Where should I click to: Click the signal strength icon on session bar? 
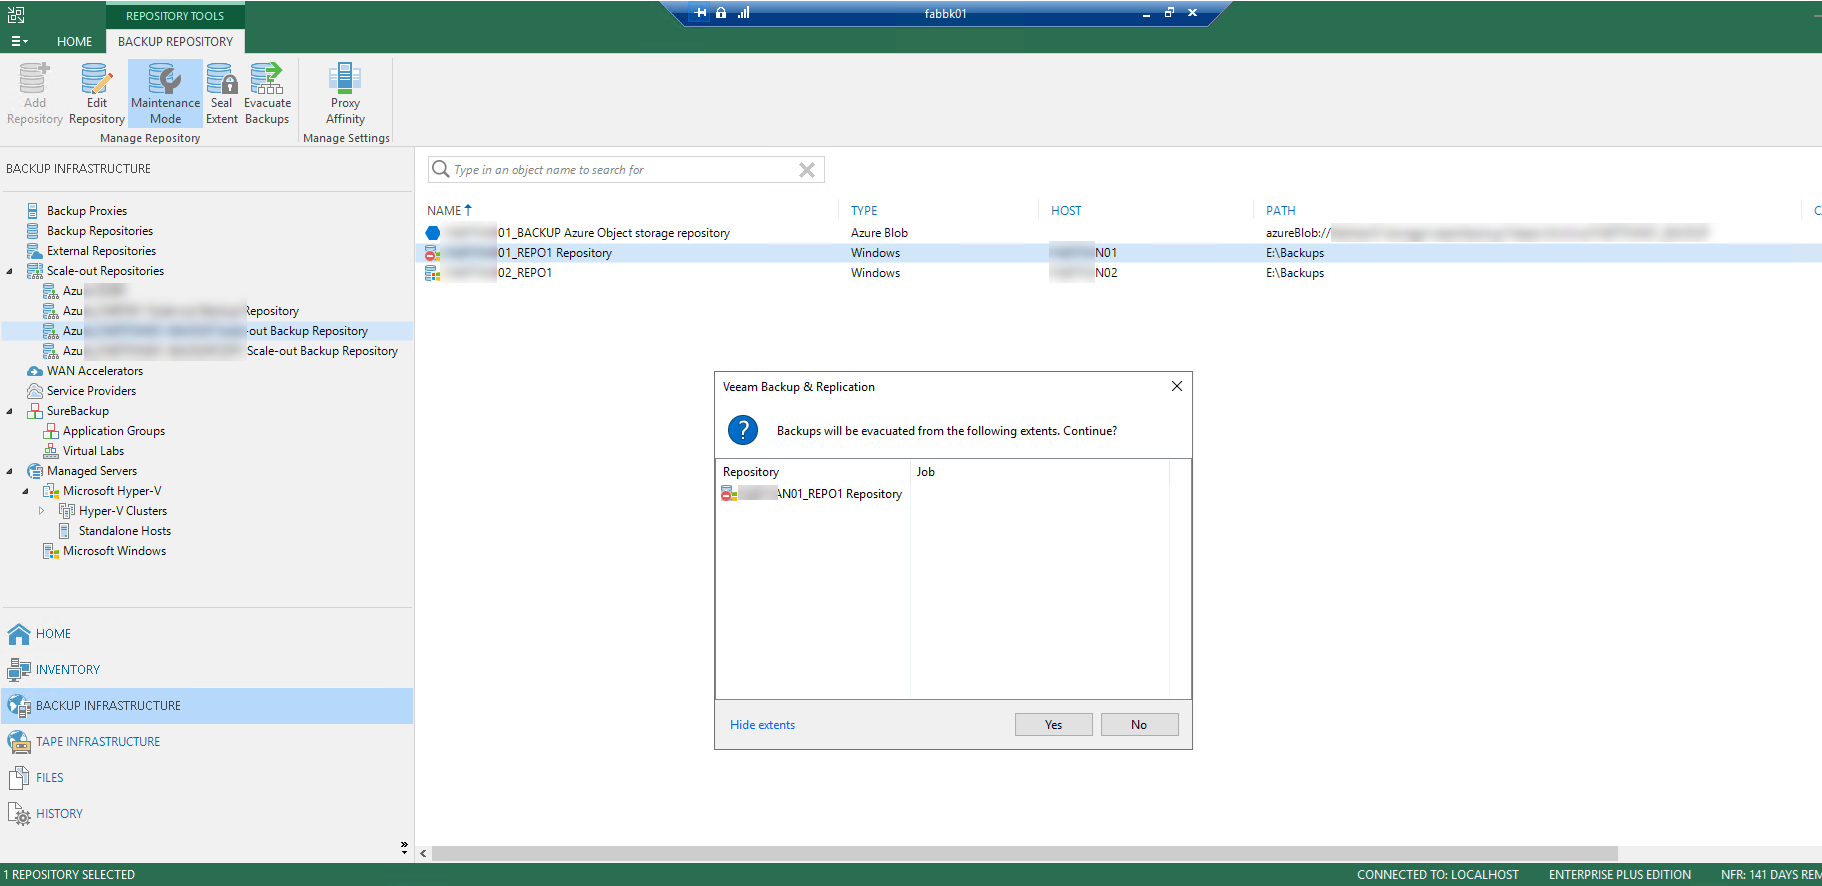tap(743, 13)
